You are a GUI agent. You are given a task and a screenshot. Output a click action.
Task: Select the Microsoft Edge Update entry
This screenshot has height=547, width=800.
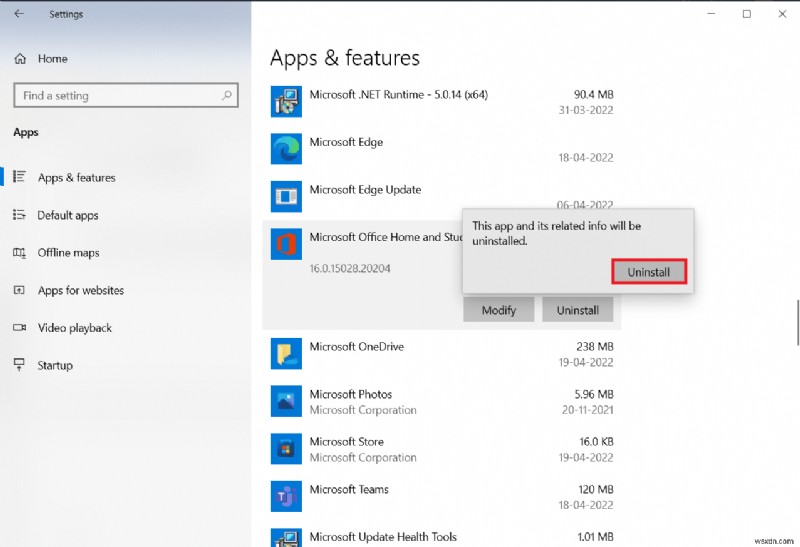point(442,196)
